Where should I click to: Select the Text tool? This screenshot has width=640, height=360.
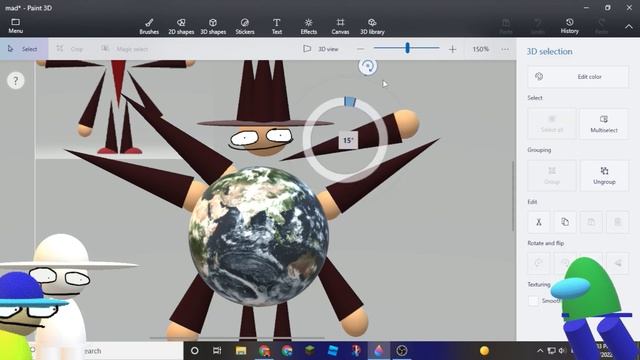pyautogui.click(x=277, y=26)
